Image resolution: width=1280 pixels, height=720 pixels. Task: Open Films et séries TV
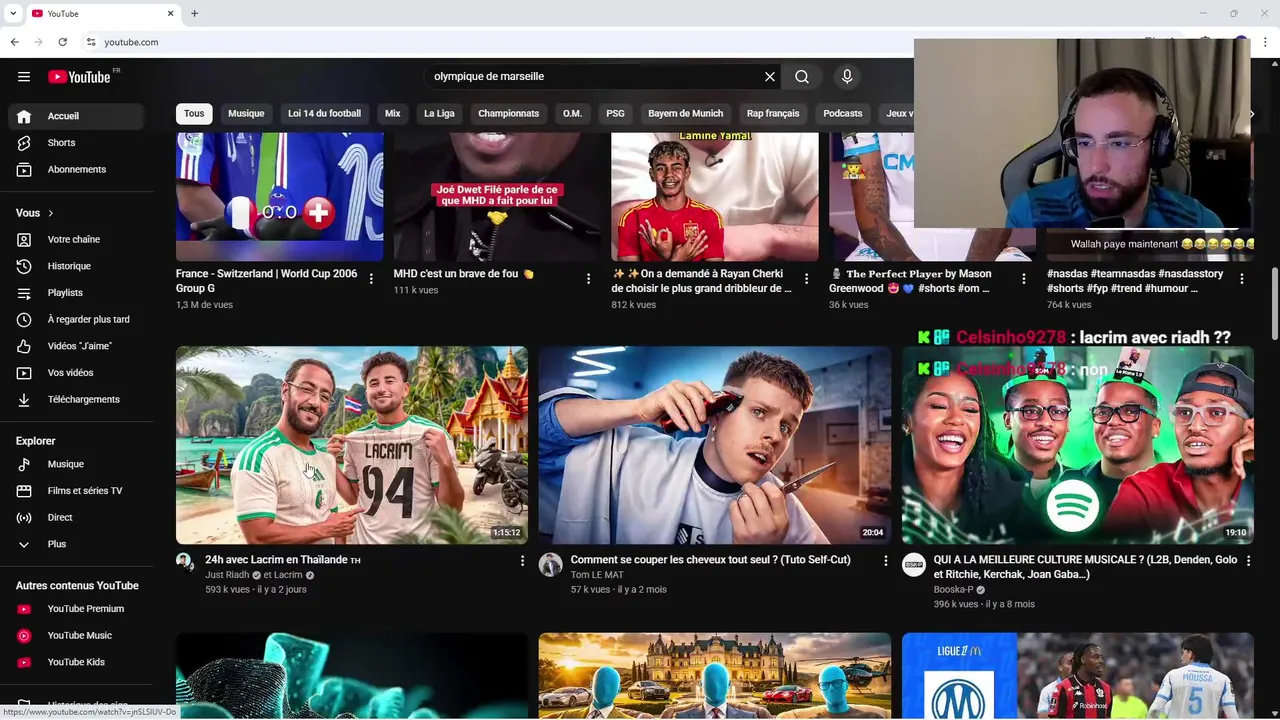(76, 491)
